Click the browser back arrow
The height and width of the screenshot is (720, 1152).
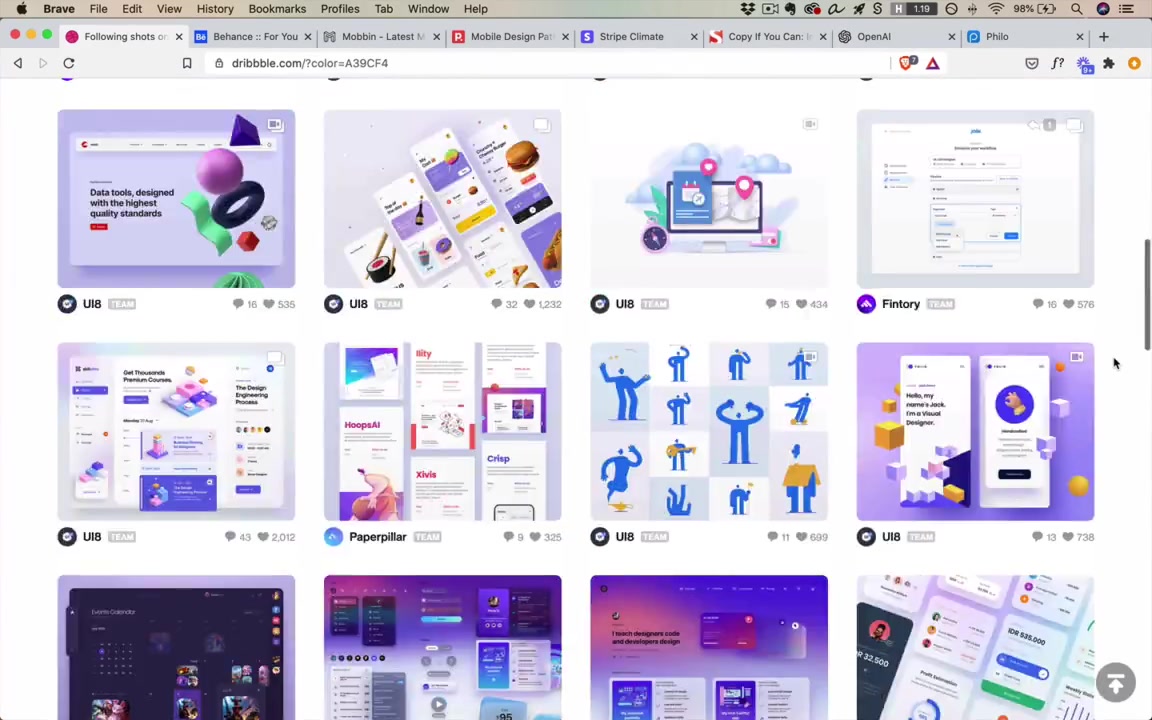18,63
